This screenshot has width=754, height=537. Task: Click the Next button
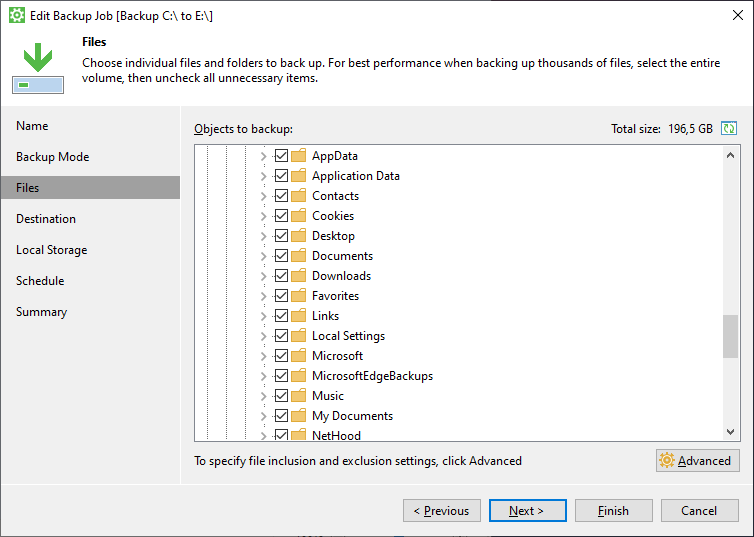(x=528, y=511)
